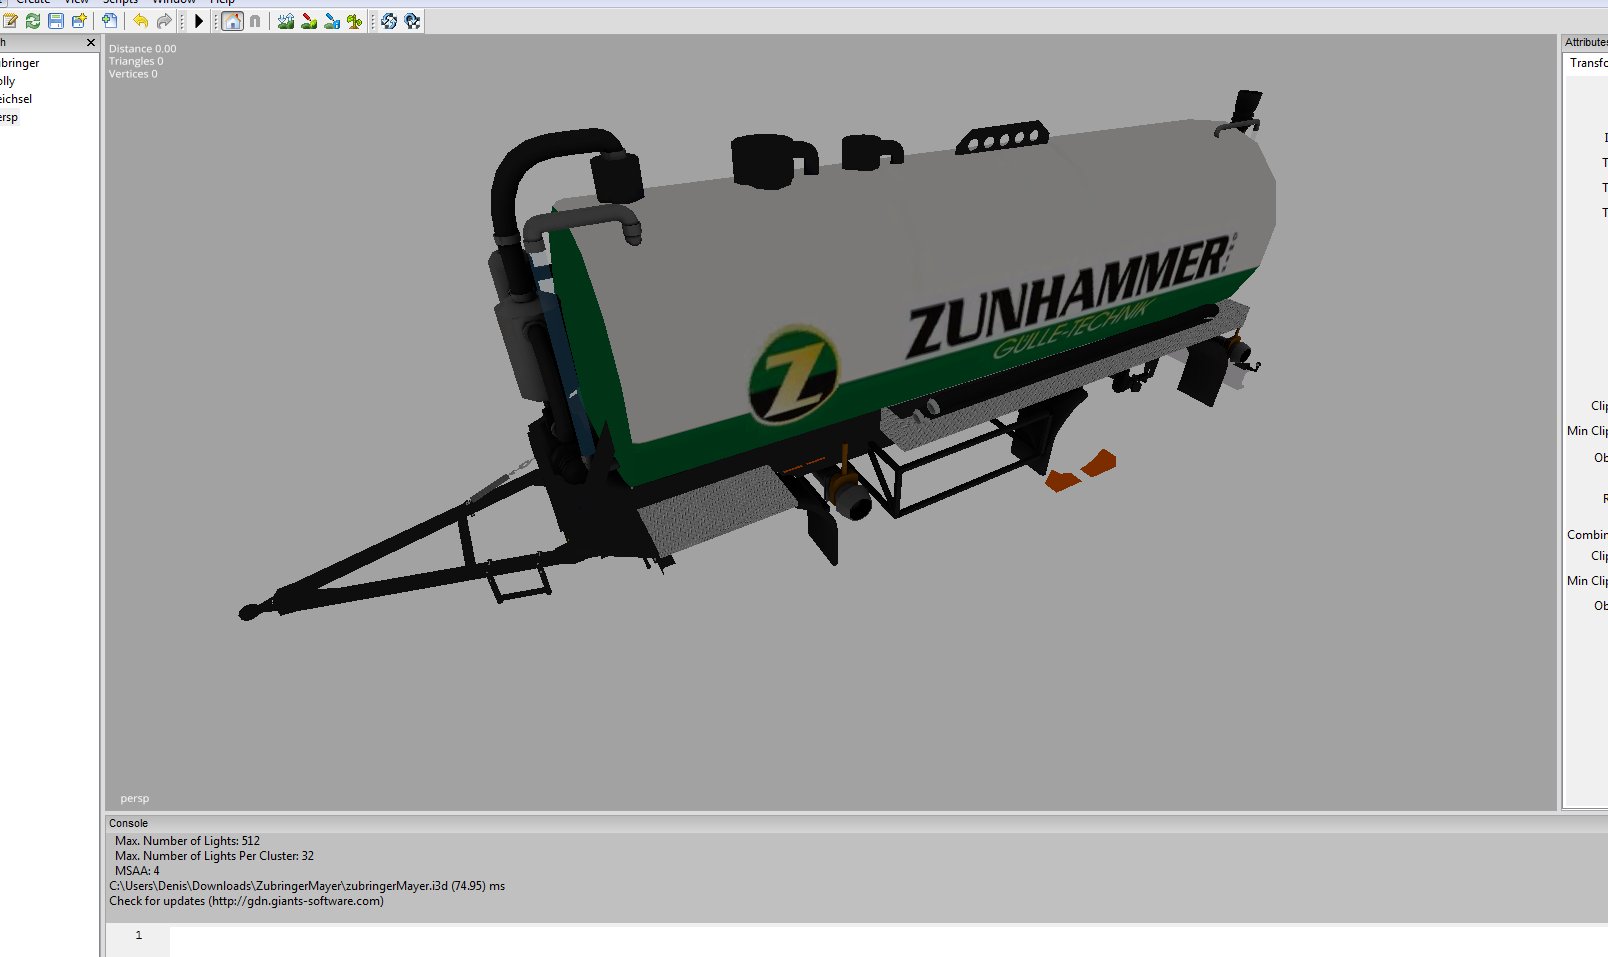This screenshot has height=957, width=1608.
Task: Toggle the house navigation mode icon
Action: click(x=232, y=21)
